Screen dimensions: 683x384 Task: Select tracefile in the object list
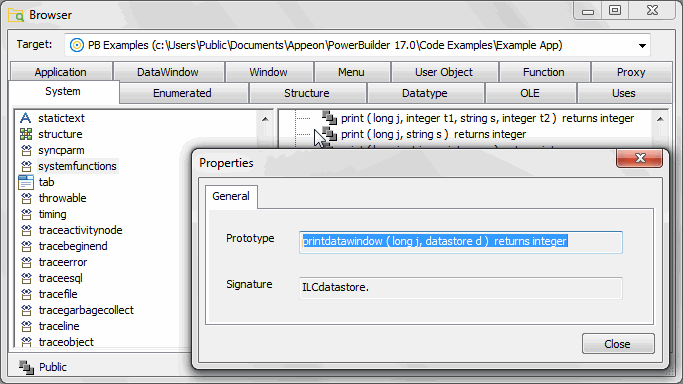click(58, 294)
